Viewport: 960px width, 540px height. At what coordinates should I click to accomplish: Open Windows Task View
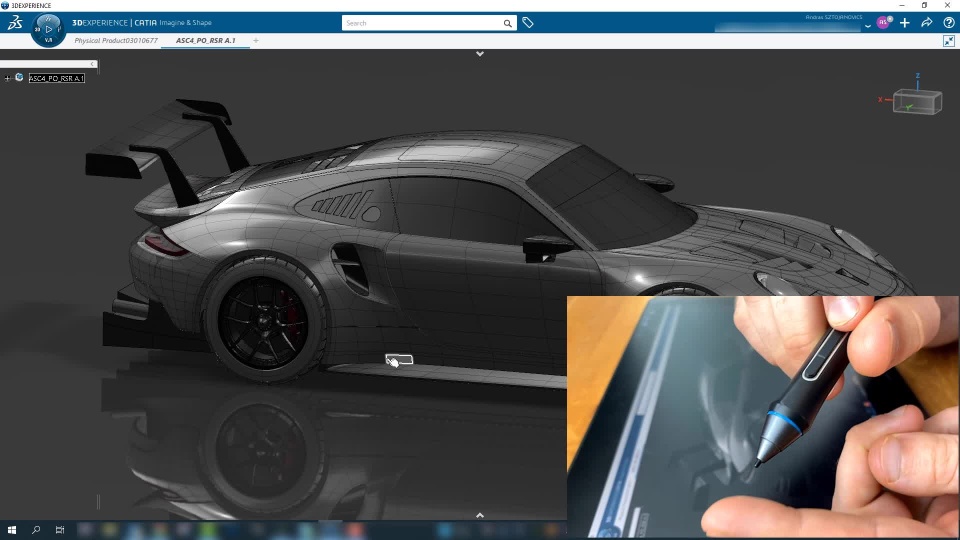point(59,530)
